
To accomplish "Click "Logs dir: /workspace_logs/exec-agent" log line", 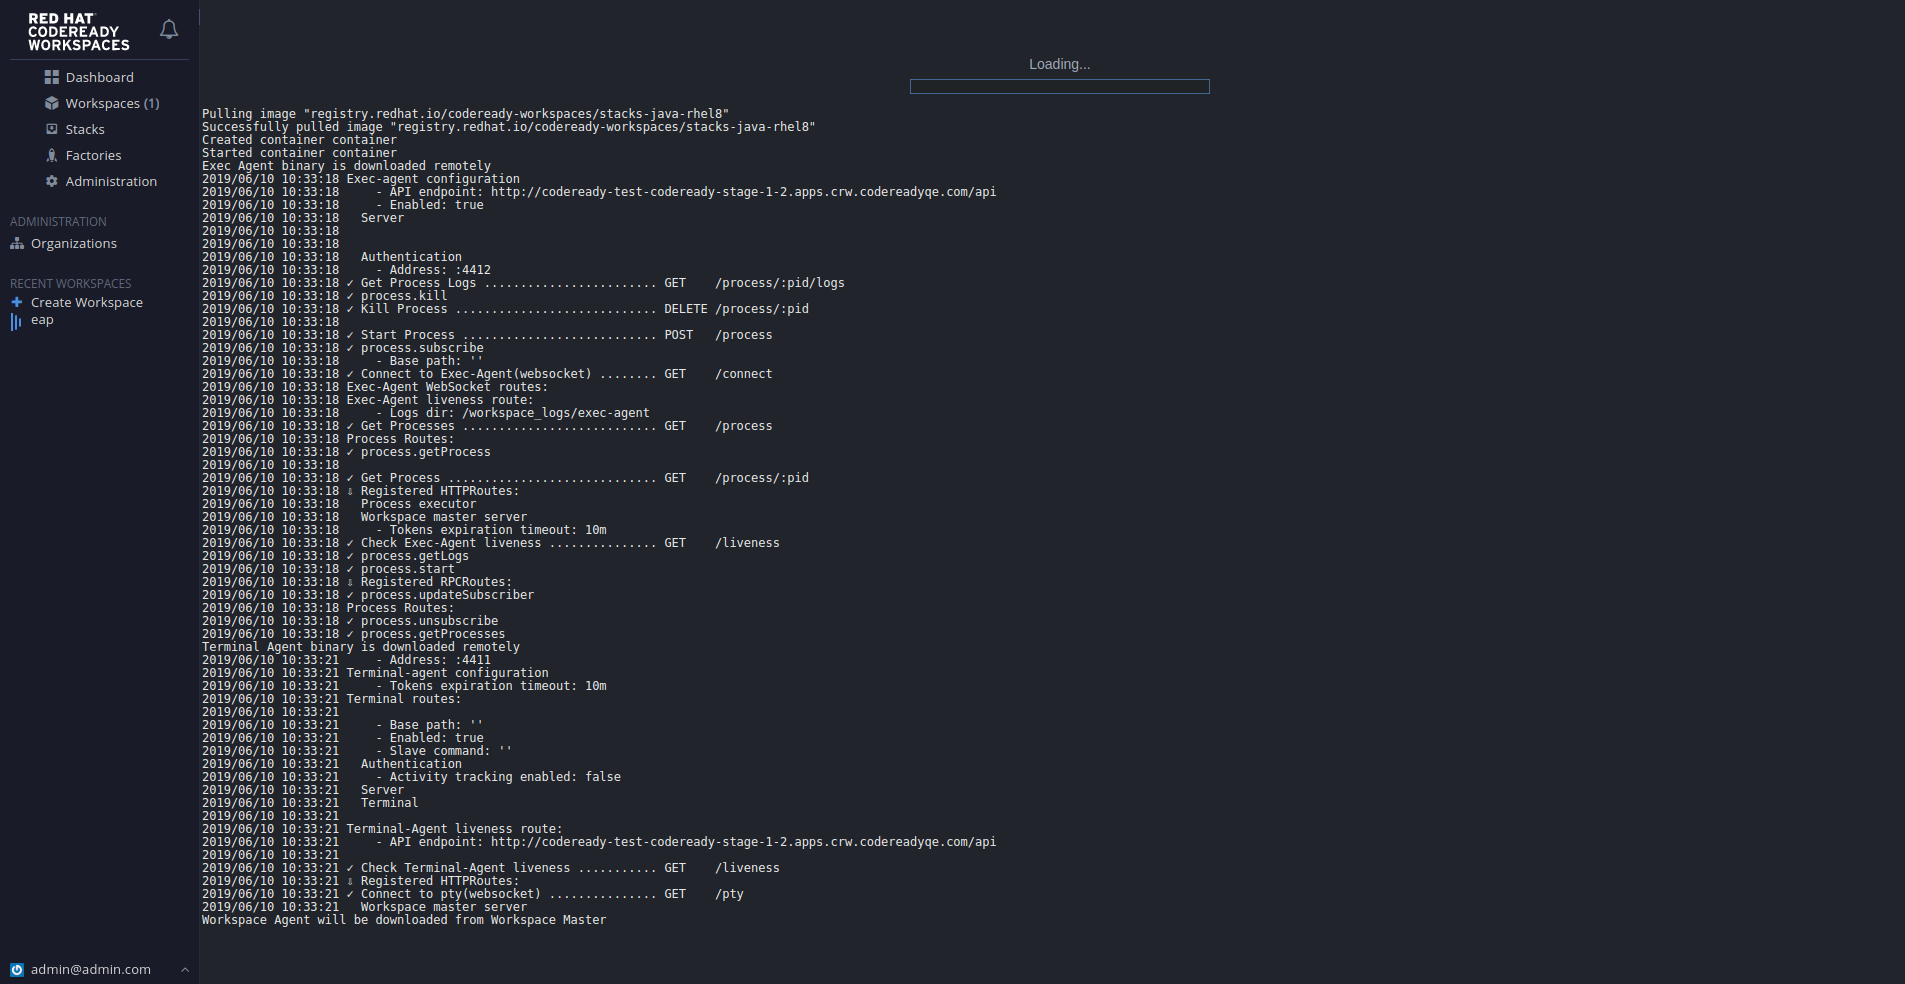I will pyautogui.click(x=426, y=413).
